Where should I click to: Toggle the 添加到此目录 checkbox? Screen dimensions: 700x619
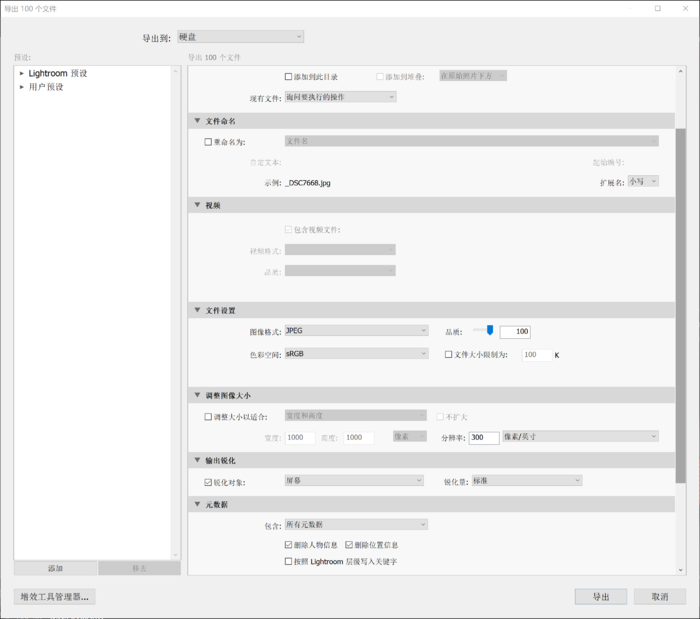[288, 77]
